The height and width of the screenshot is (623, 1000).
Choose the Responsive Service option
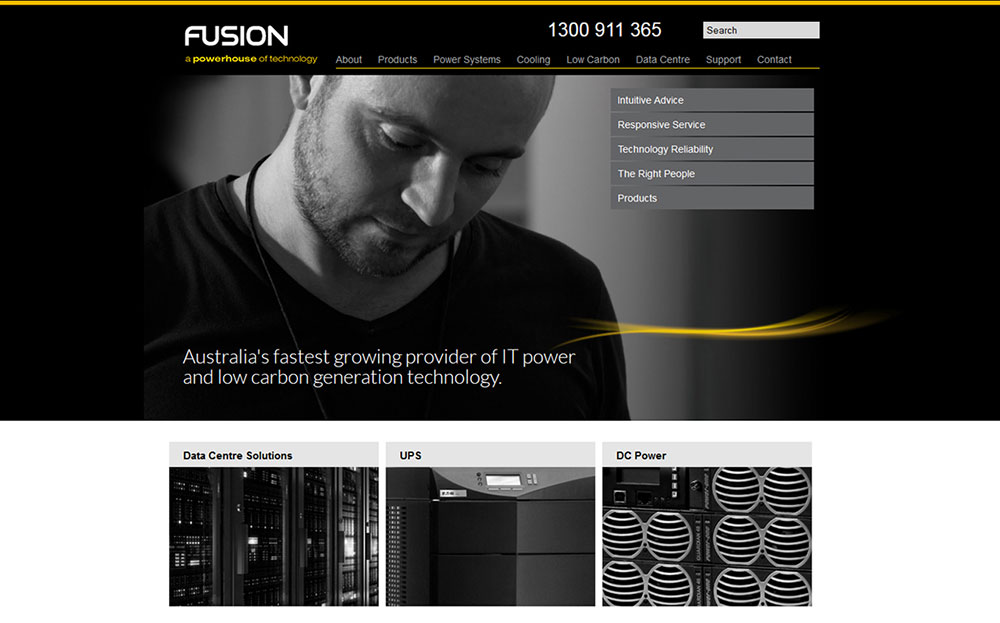coord(712,125)
